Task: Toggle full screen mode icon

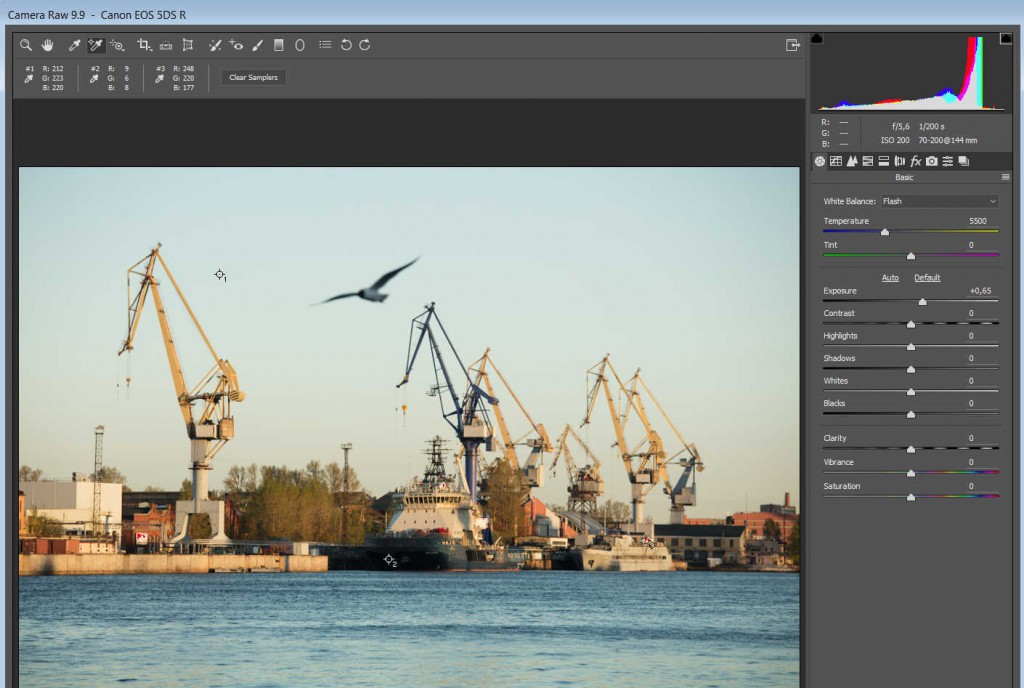Action: [793, 45]
